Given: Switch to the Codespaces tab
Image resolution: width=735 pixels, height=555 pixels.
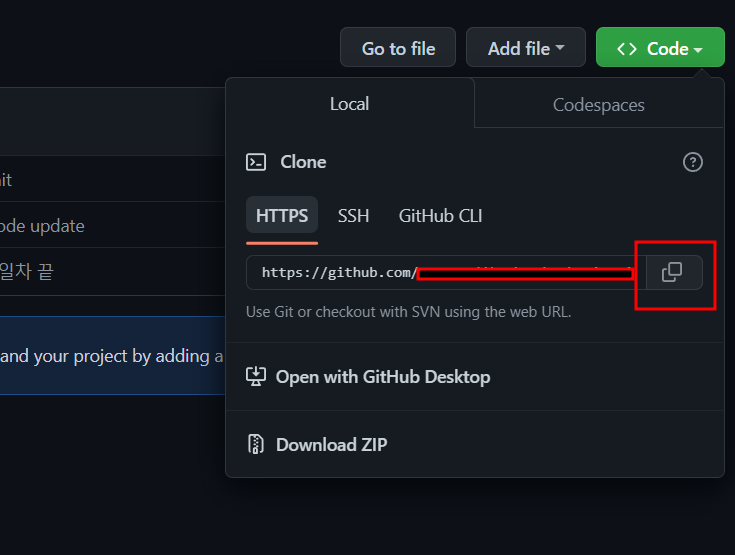Looking at the screenshot, I should tap(599, 105).
